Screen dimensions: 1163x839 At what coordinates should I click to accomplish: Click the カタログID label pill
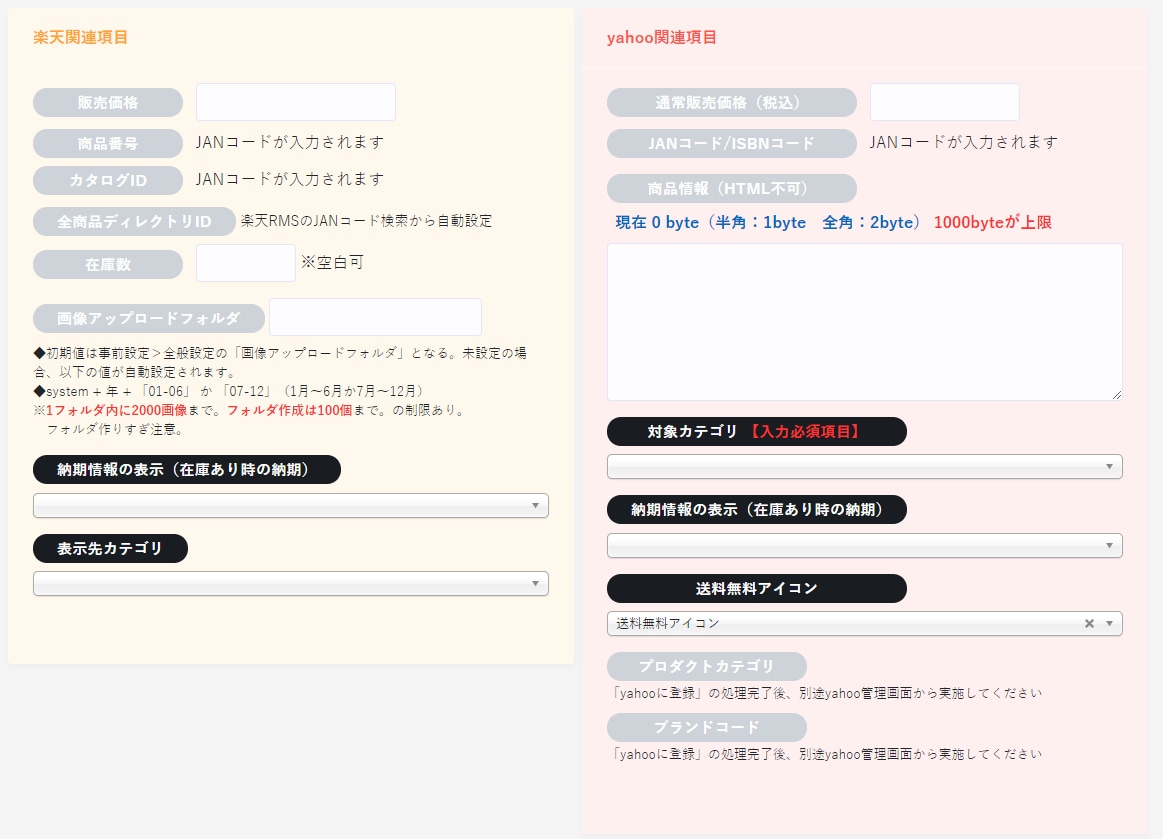pos(108,180)
